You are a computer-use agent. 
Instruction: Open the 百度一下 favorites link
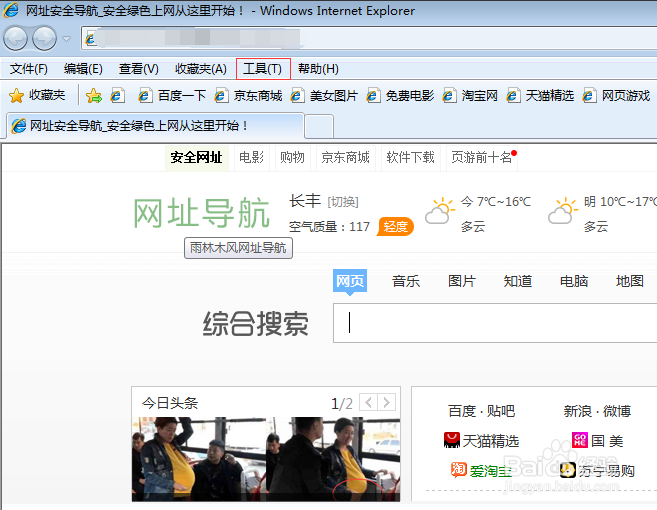[172, 96]
